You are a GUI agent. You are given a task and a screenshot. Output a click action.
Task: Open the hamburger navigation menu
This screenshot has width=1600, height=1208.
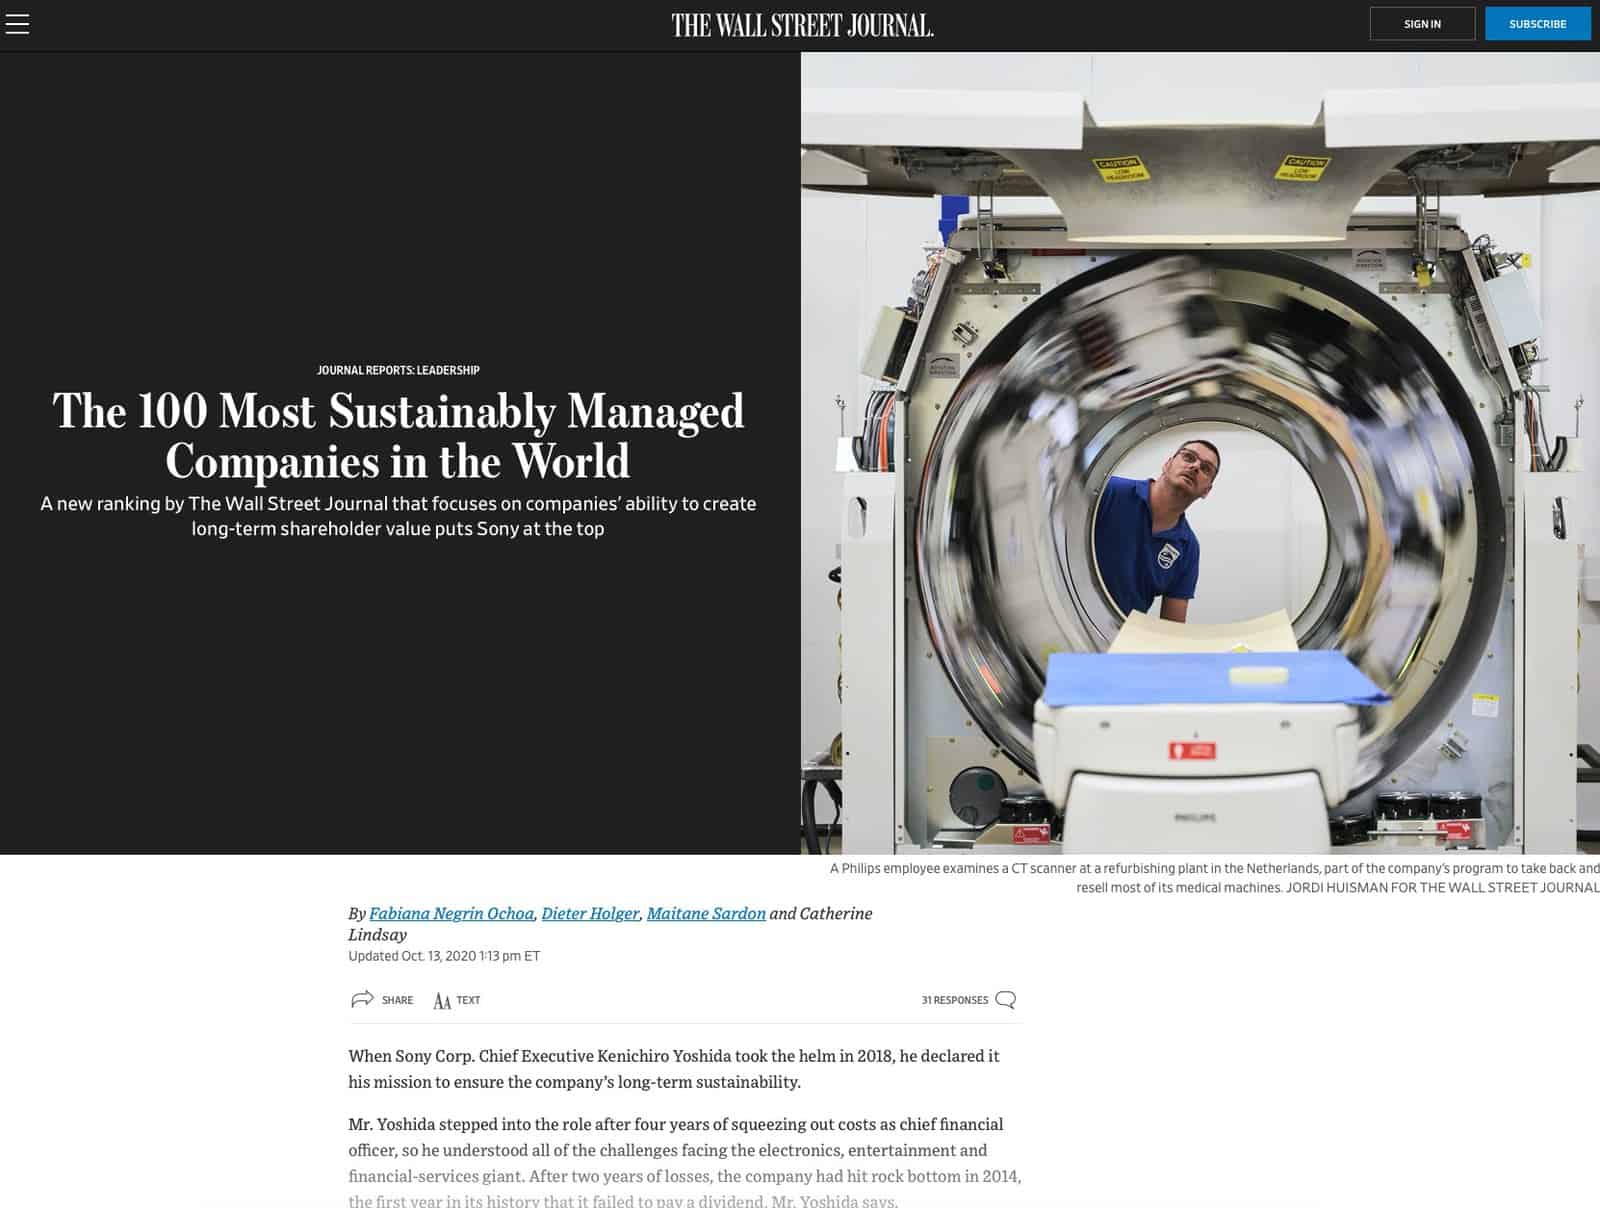pyautogui.click(x=17, y=24)
